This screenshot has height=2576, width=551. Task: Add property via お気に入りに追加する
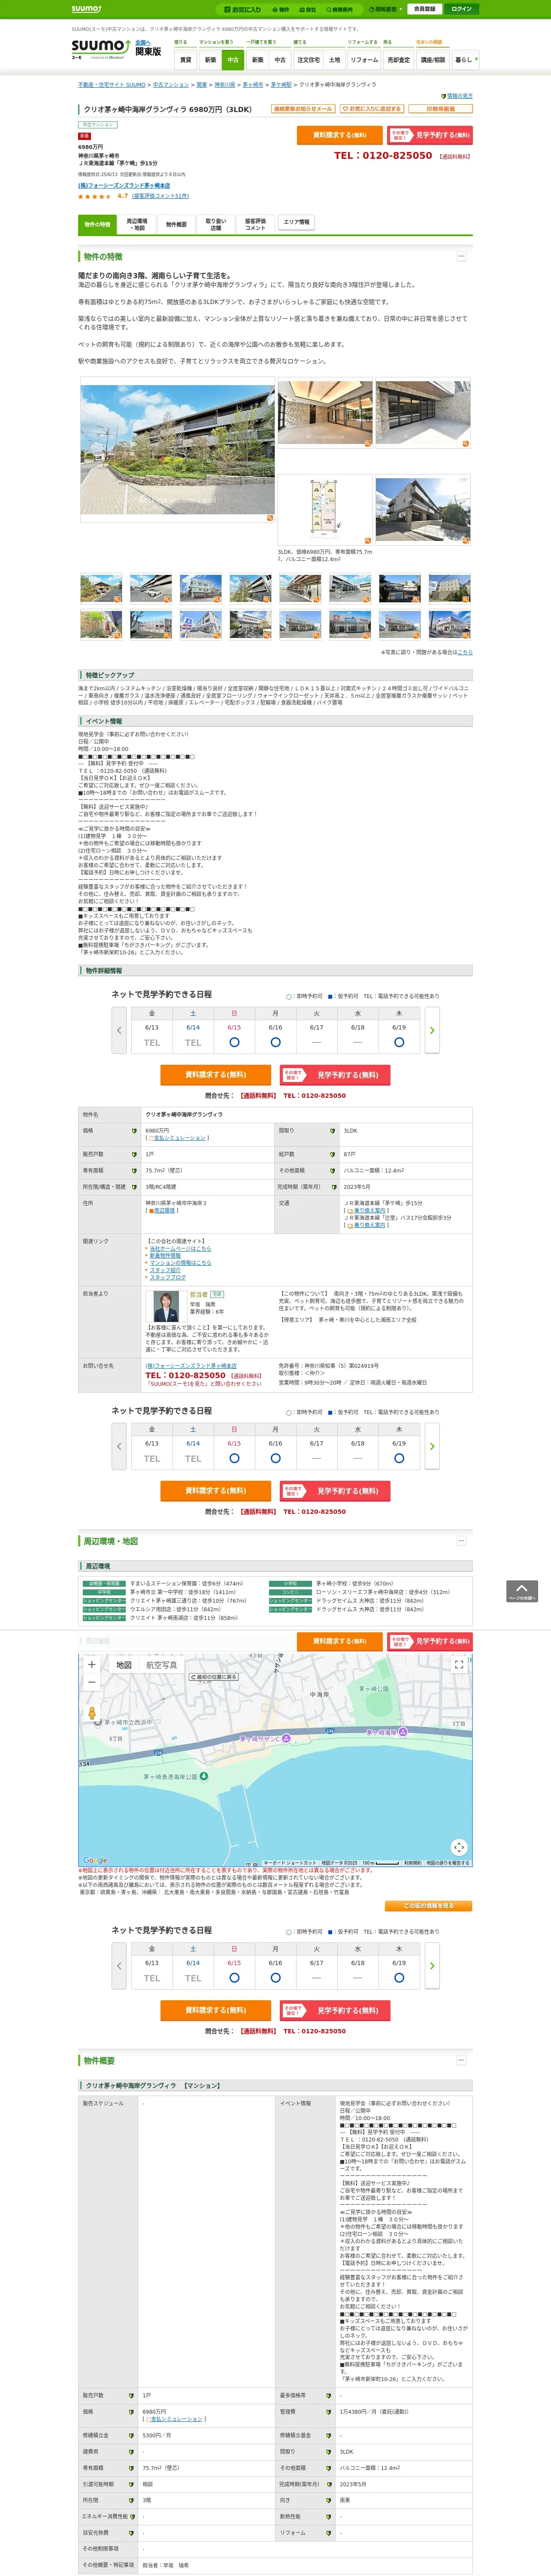pos(372,109)
